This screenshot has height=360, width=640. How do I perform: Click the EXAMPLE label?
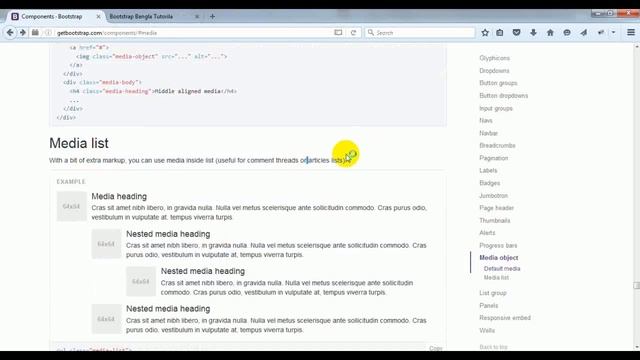[x=71, y=182]
